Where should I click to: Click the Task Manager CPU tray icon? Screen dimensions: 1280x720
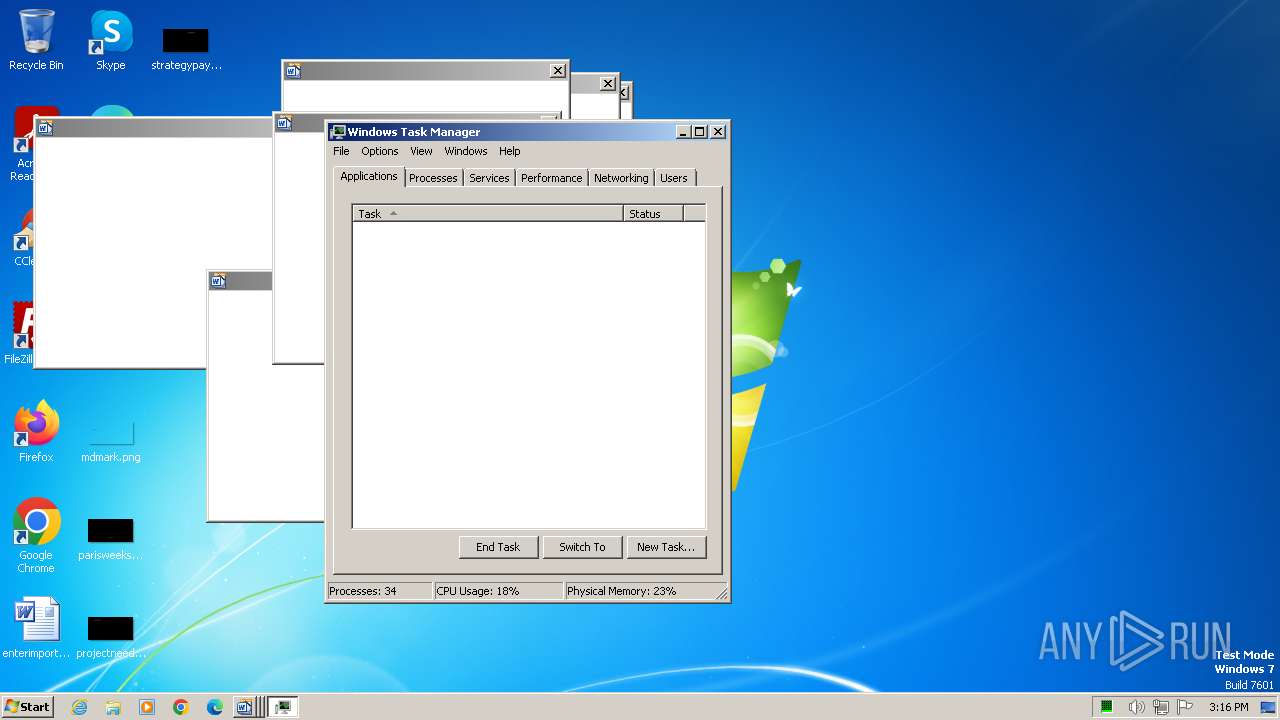tap(1107, 707)
